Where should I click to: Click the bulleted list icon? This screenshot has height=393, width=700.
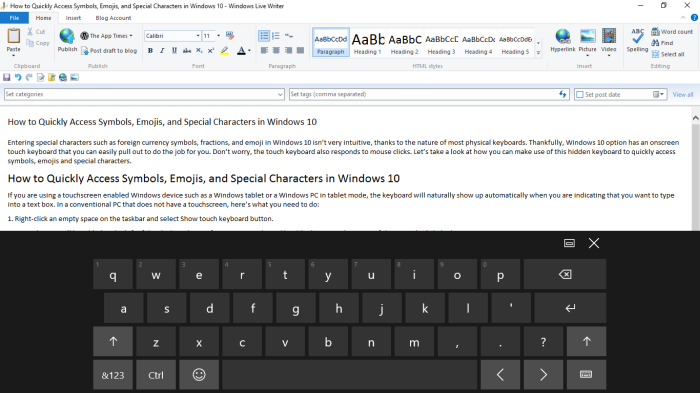pyautogui.click(x=264, y=36)
